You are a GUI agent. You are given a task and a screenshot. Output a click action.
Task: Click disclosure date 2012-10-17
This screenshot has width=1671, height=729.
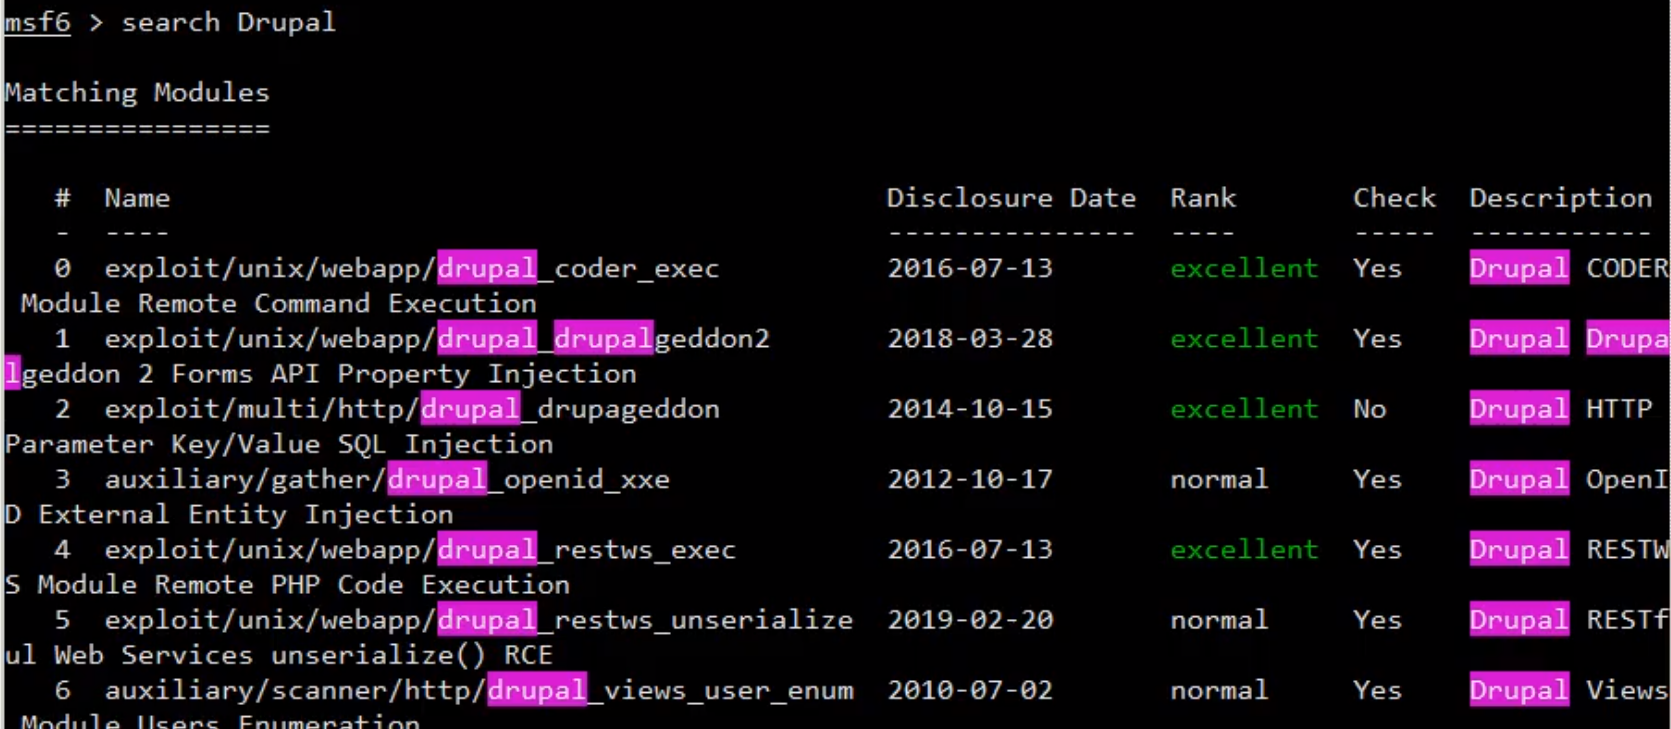970,479
